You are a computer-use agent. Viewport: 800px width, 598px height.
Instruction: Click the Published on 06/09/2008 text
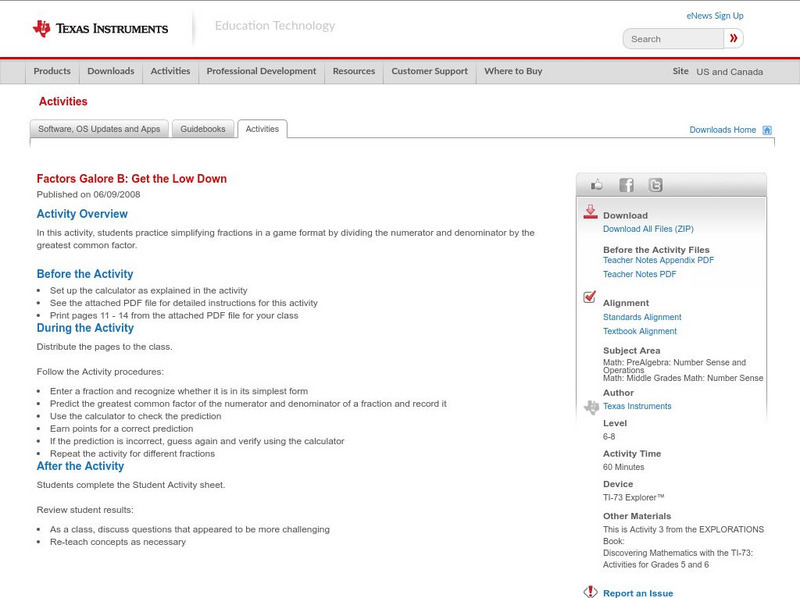pyautogui.click(x=88, y=194)
